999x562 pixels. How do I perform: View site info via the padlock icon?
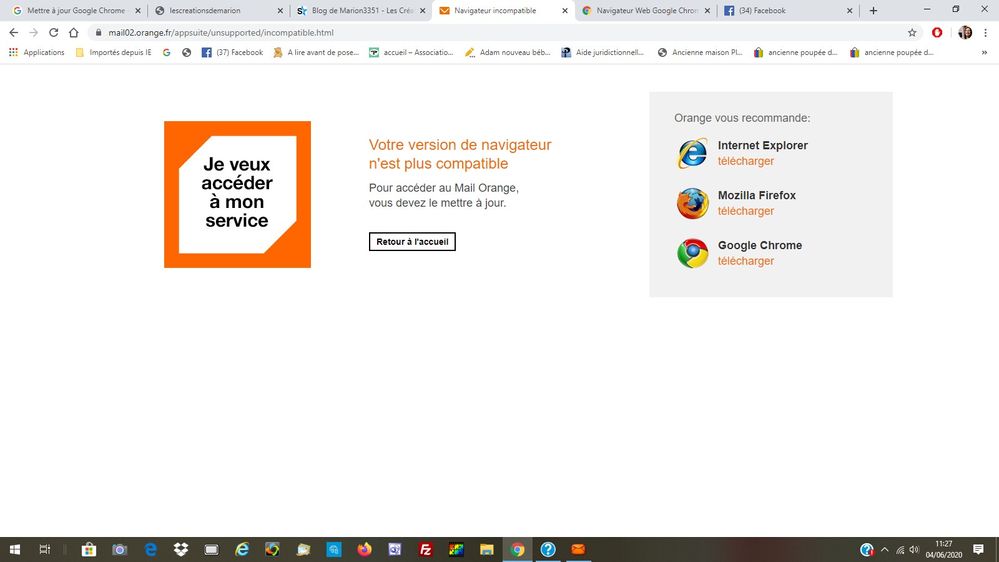tap(98, 32)
